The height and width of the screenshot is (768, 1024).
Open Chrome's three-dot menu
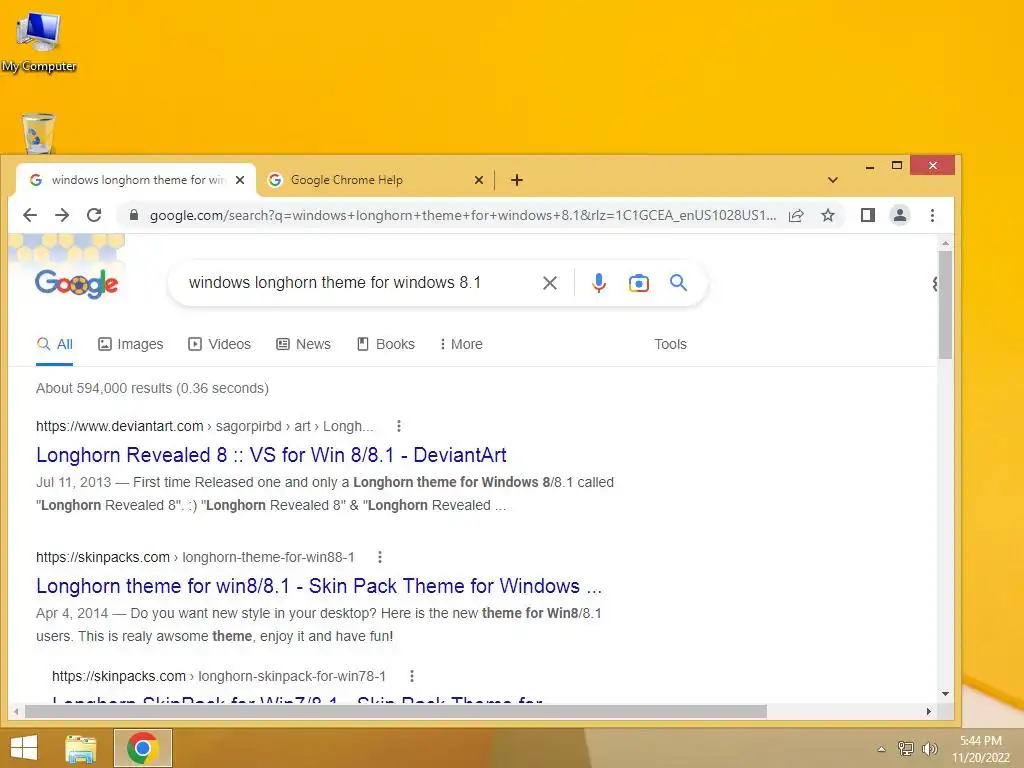(x=932, y=215)
